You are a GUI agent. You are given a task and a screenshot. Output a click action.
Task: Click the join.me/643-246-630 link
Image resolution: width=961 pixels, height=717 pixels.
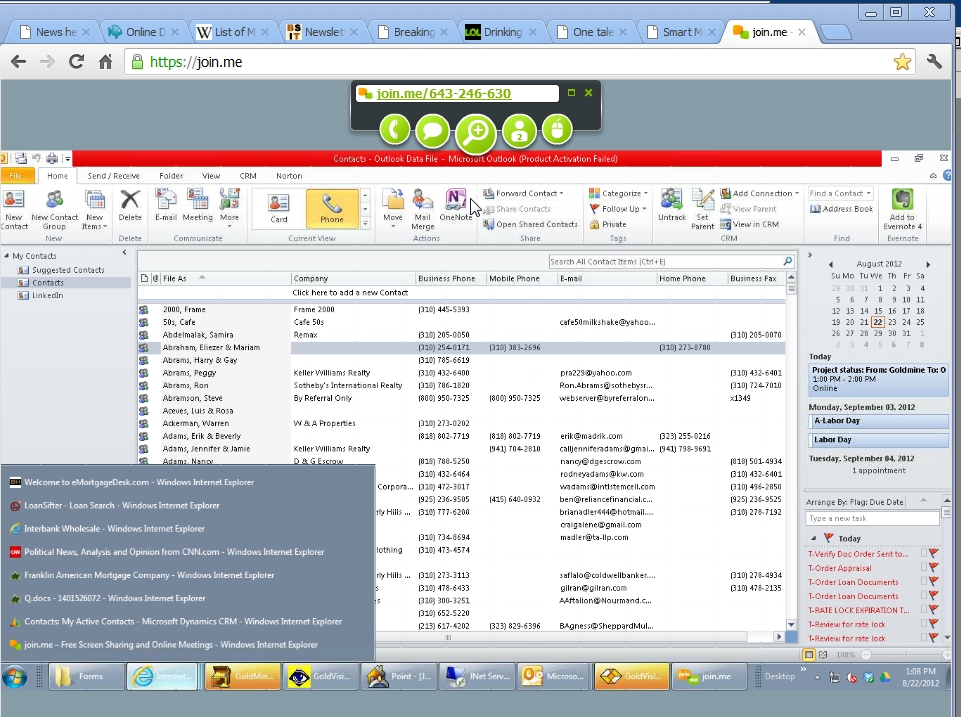point(444,94)
